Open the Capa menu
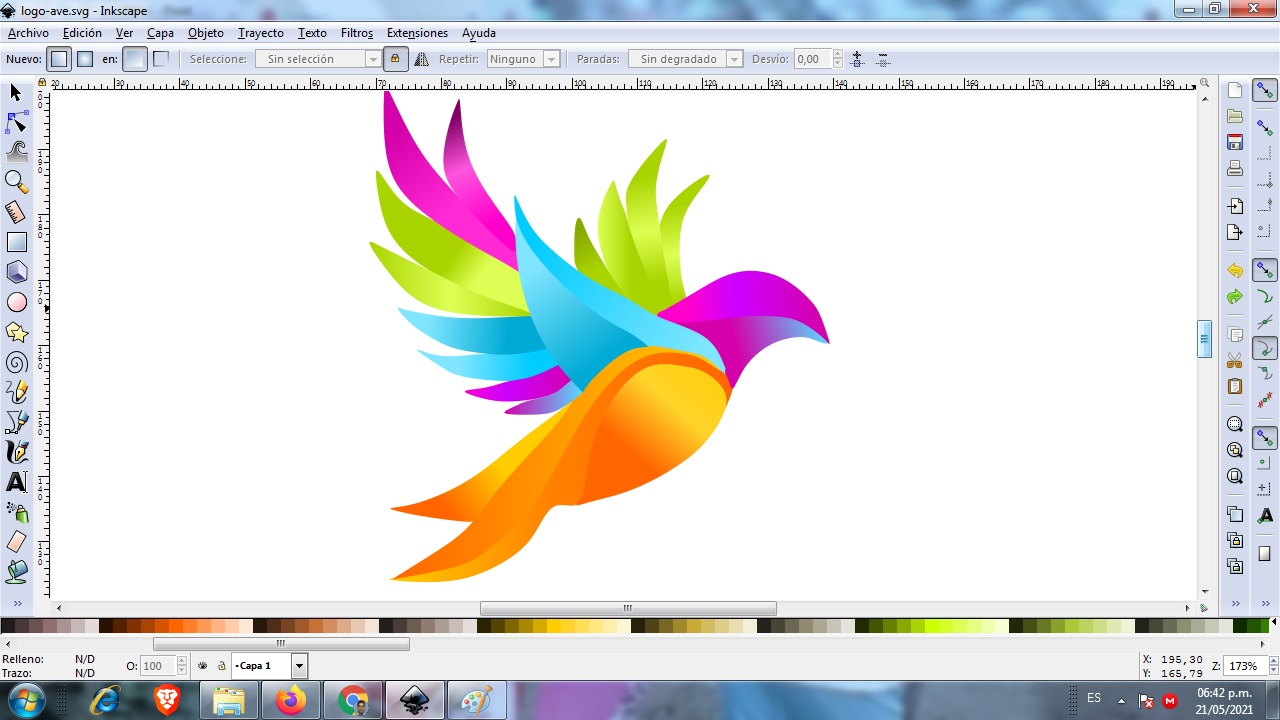The height and width of the screenshot is (720, 1280). [160, 33]
